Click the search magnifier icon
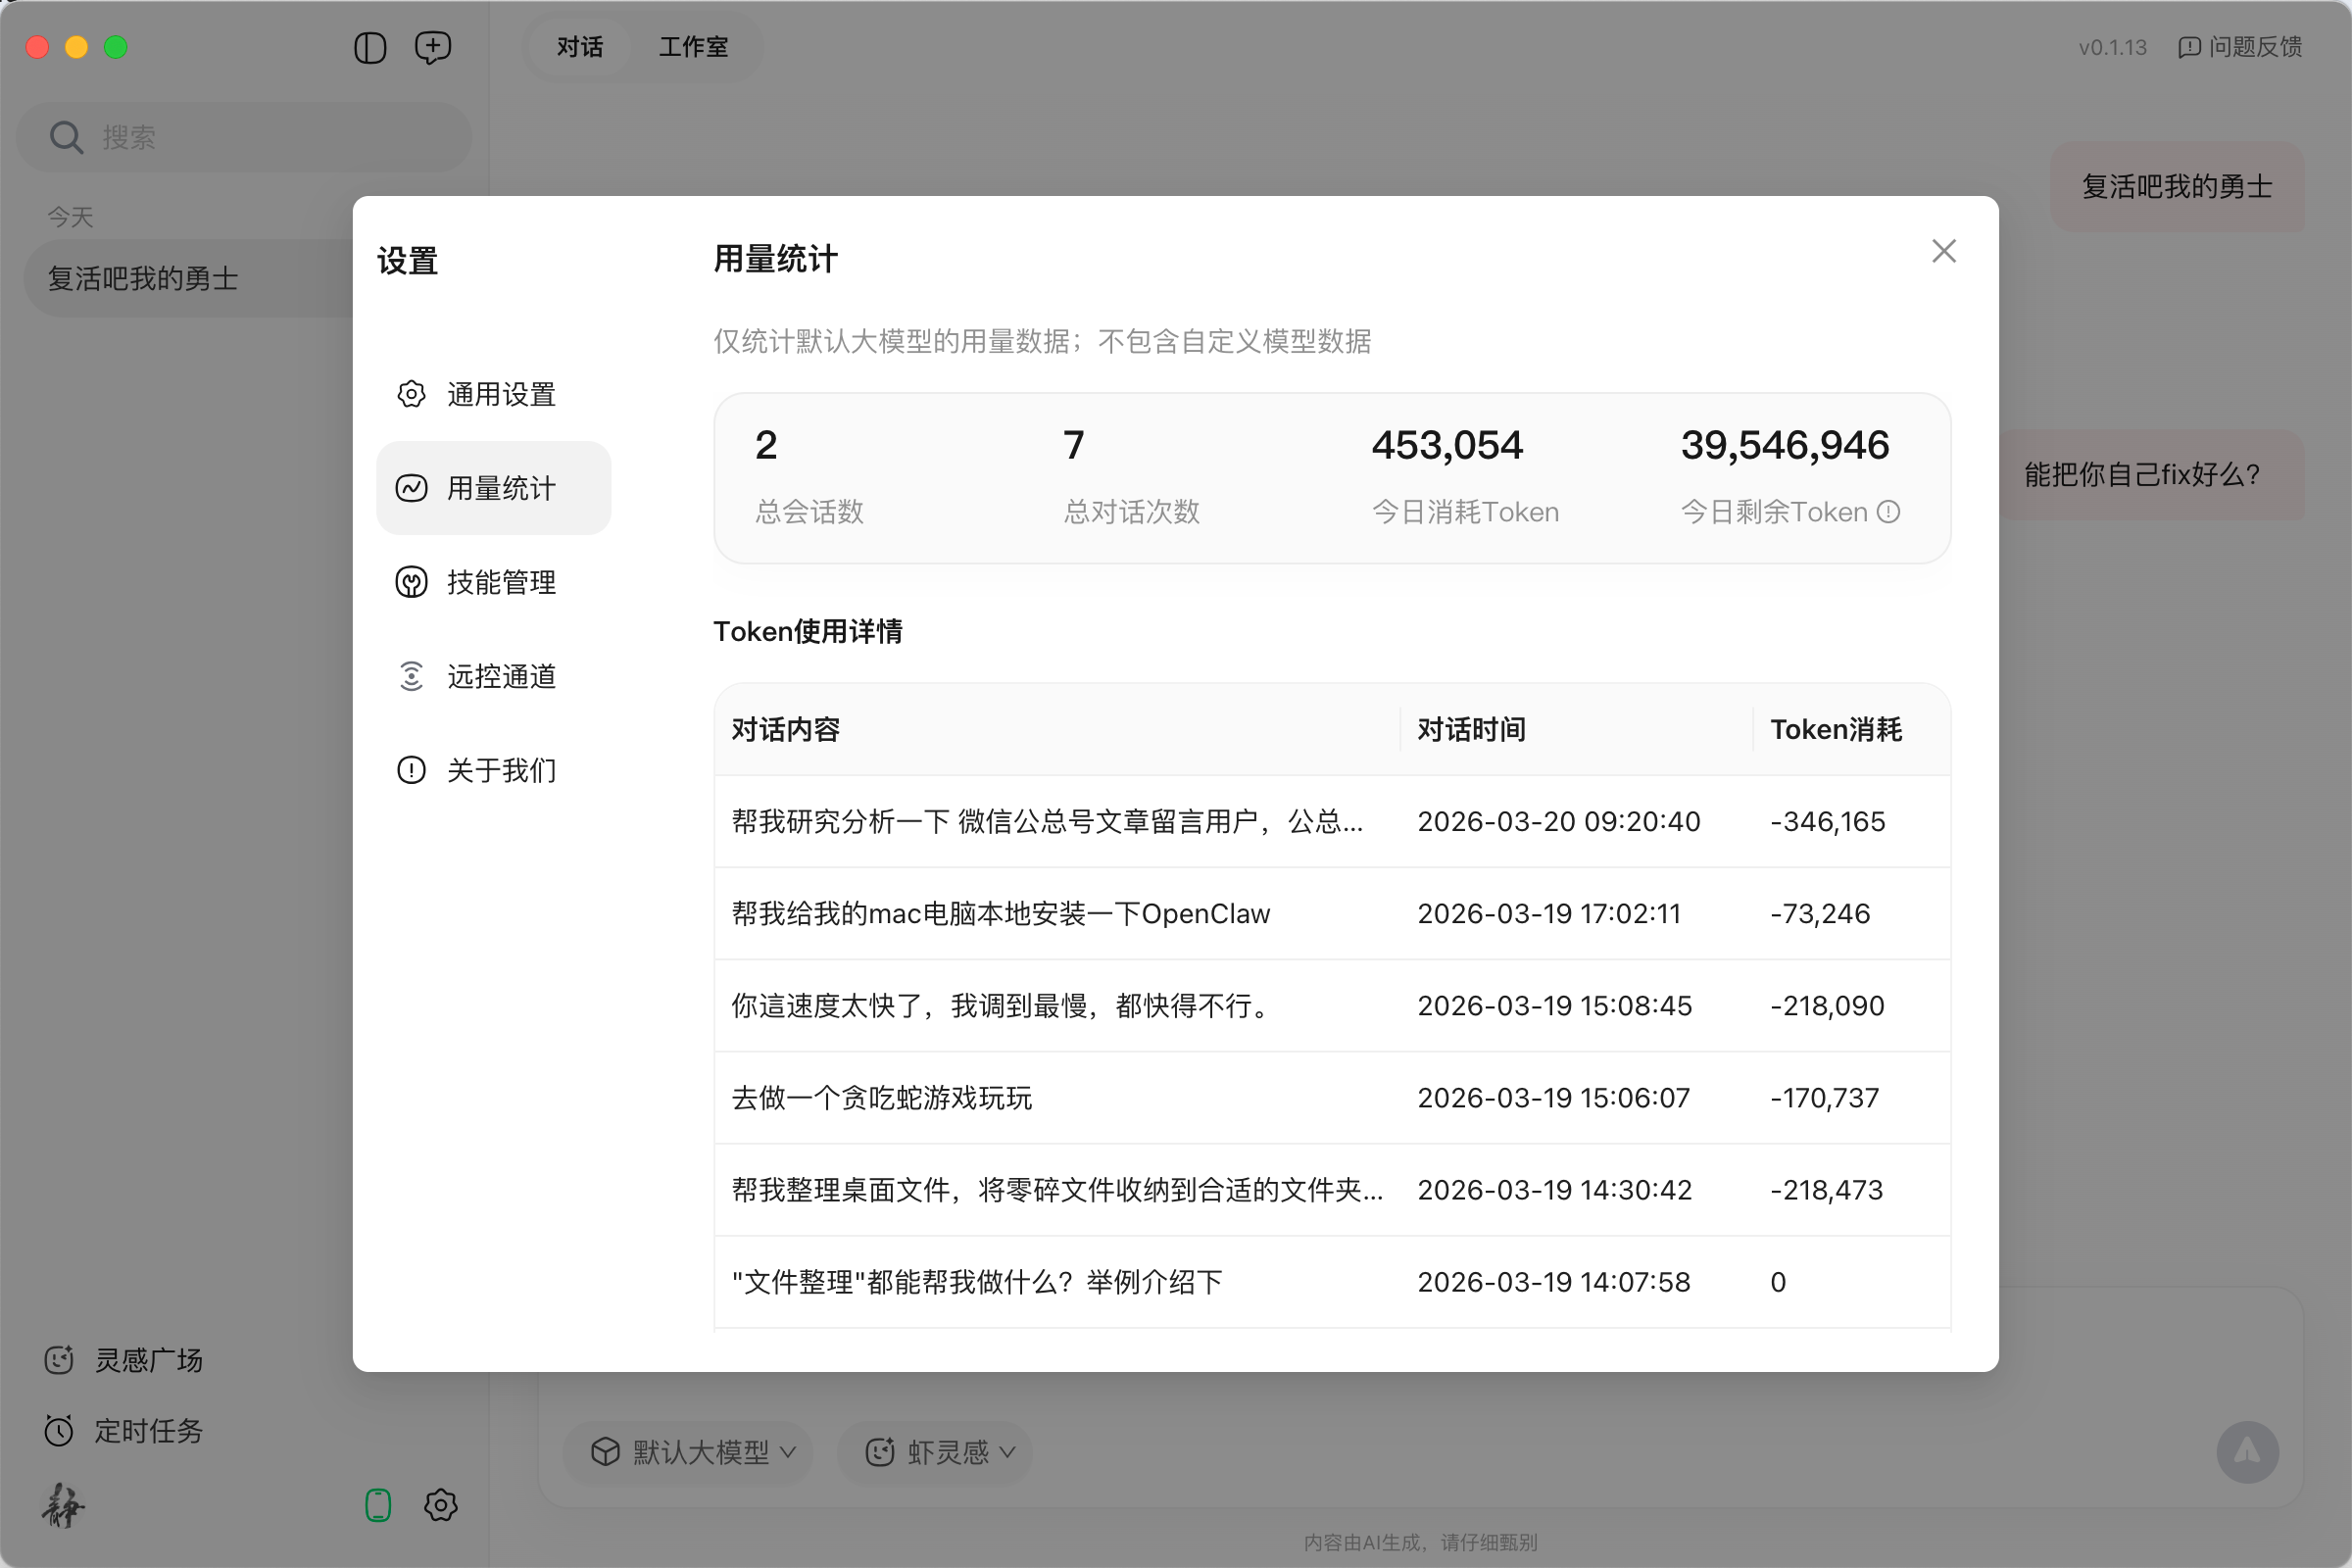The height and width of the screenshot is (1568, 2352). click(65, 136)
